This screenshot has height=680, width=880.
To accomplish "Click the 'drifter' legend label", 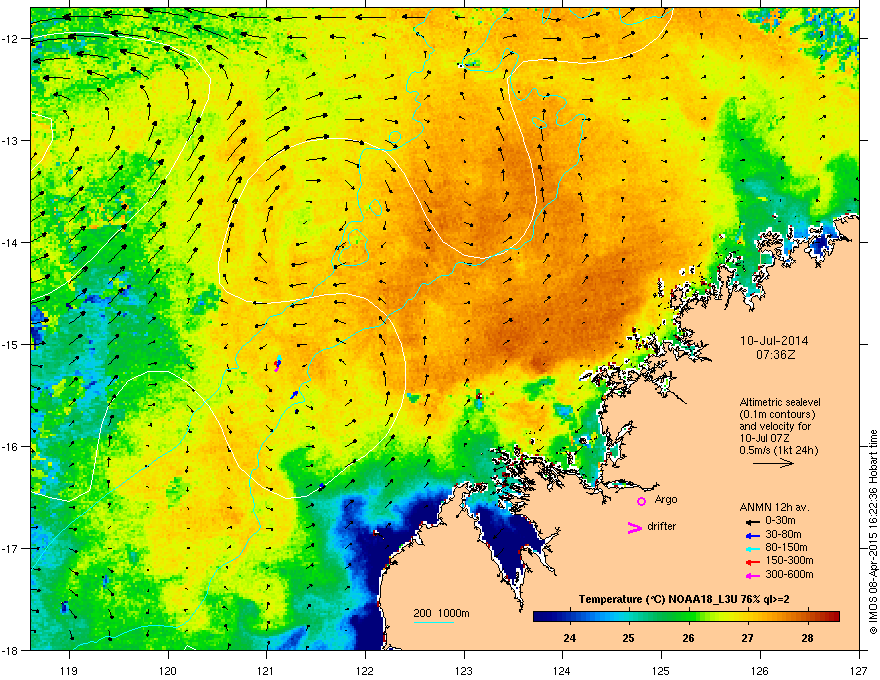I will pos(662,526).
